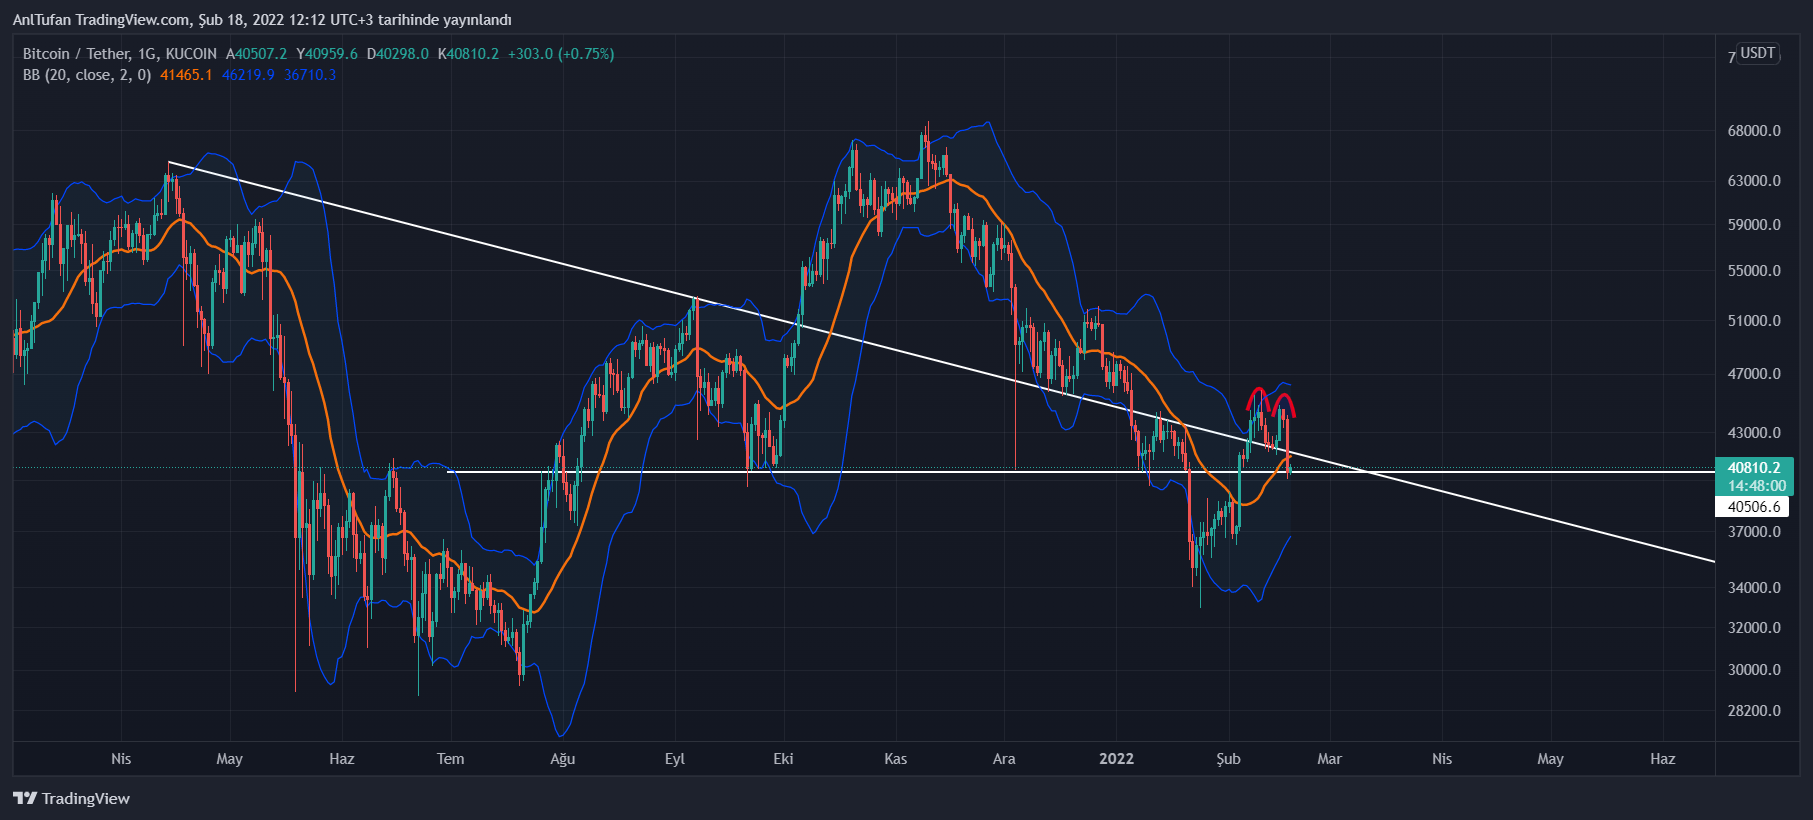Click the 2022 year marker on time axis

point(1116,759)
